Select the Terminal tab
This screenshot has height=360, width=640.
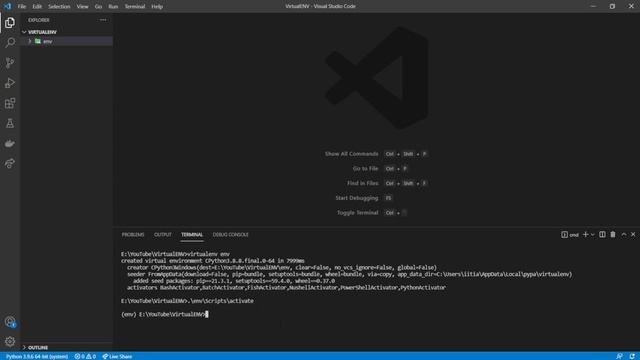point(192,235)
